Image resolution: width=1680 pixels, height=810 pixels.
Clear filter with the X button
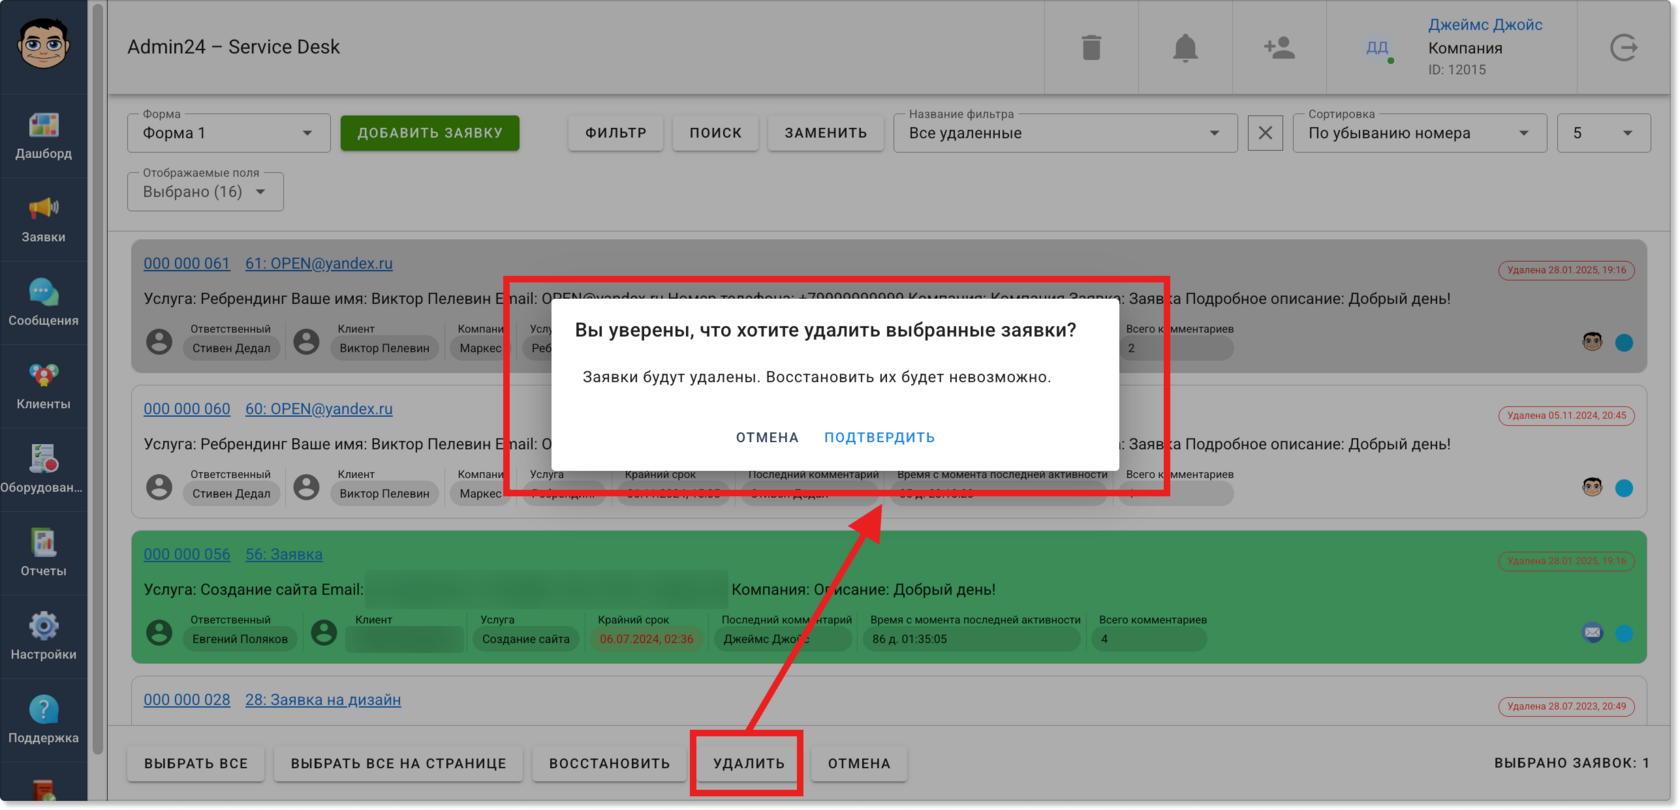(1265, 133)
